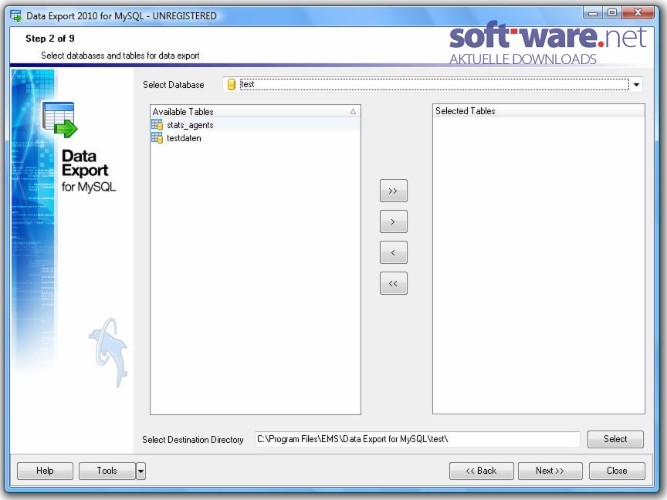Close window via title bar X
Viewport: 667px width, 500px height.
tap(637, 13)
